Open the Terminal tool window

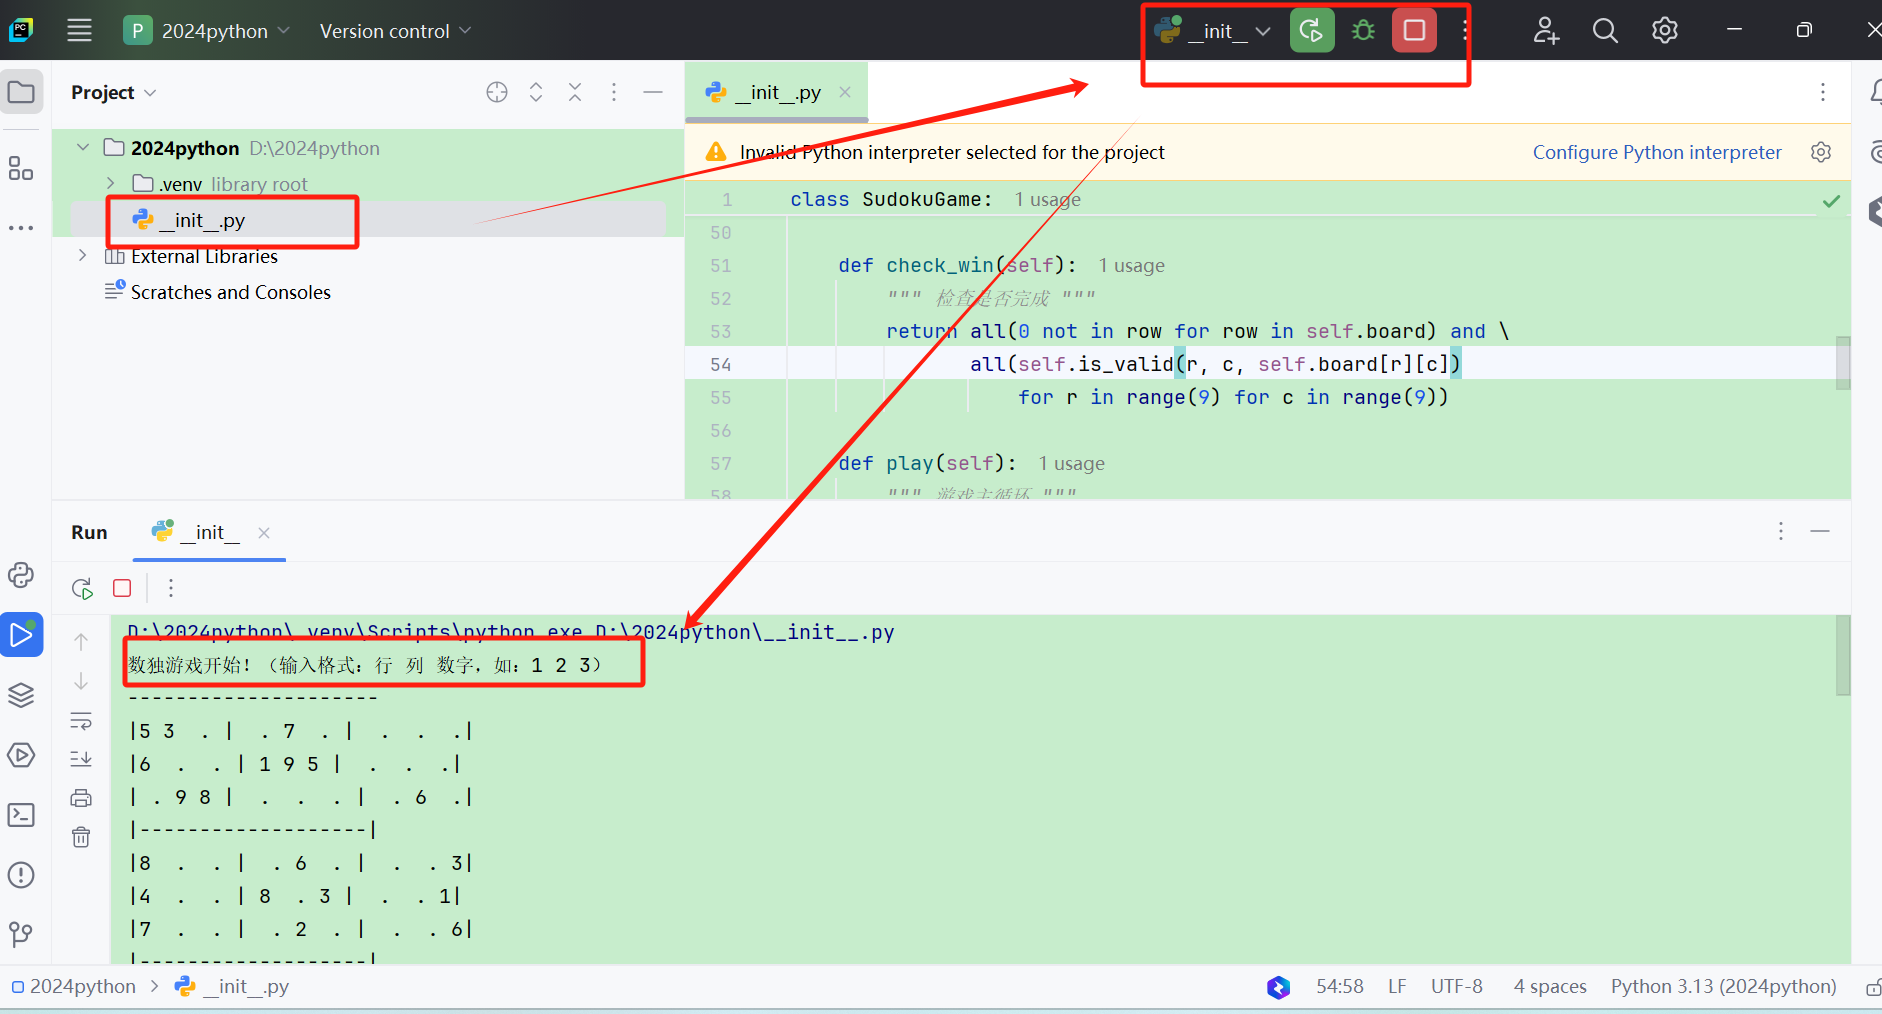pyautogui.click(x=21, y=815)
